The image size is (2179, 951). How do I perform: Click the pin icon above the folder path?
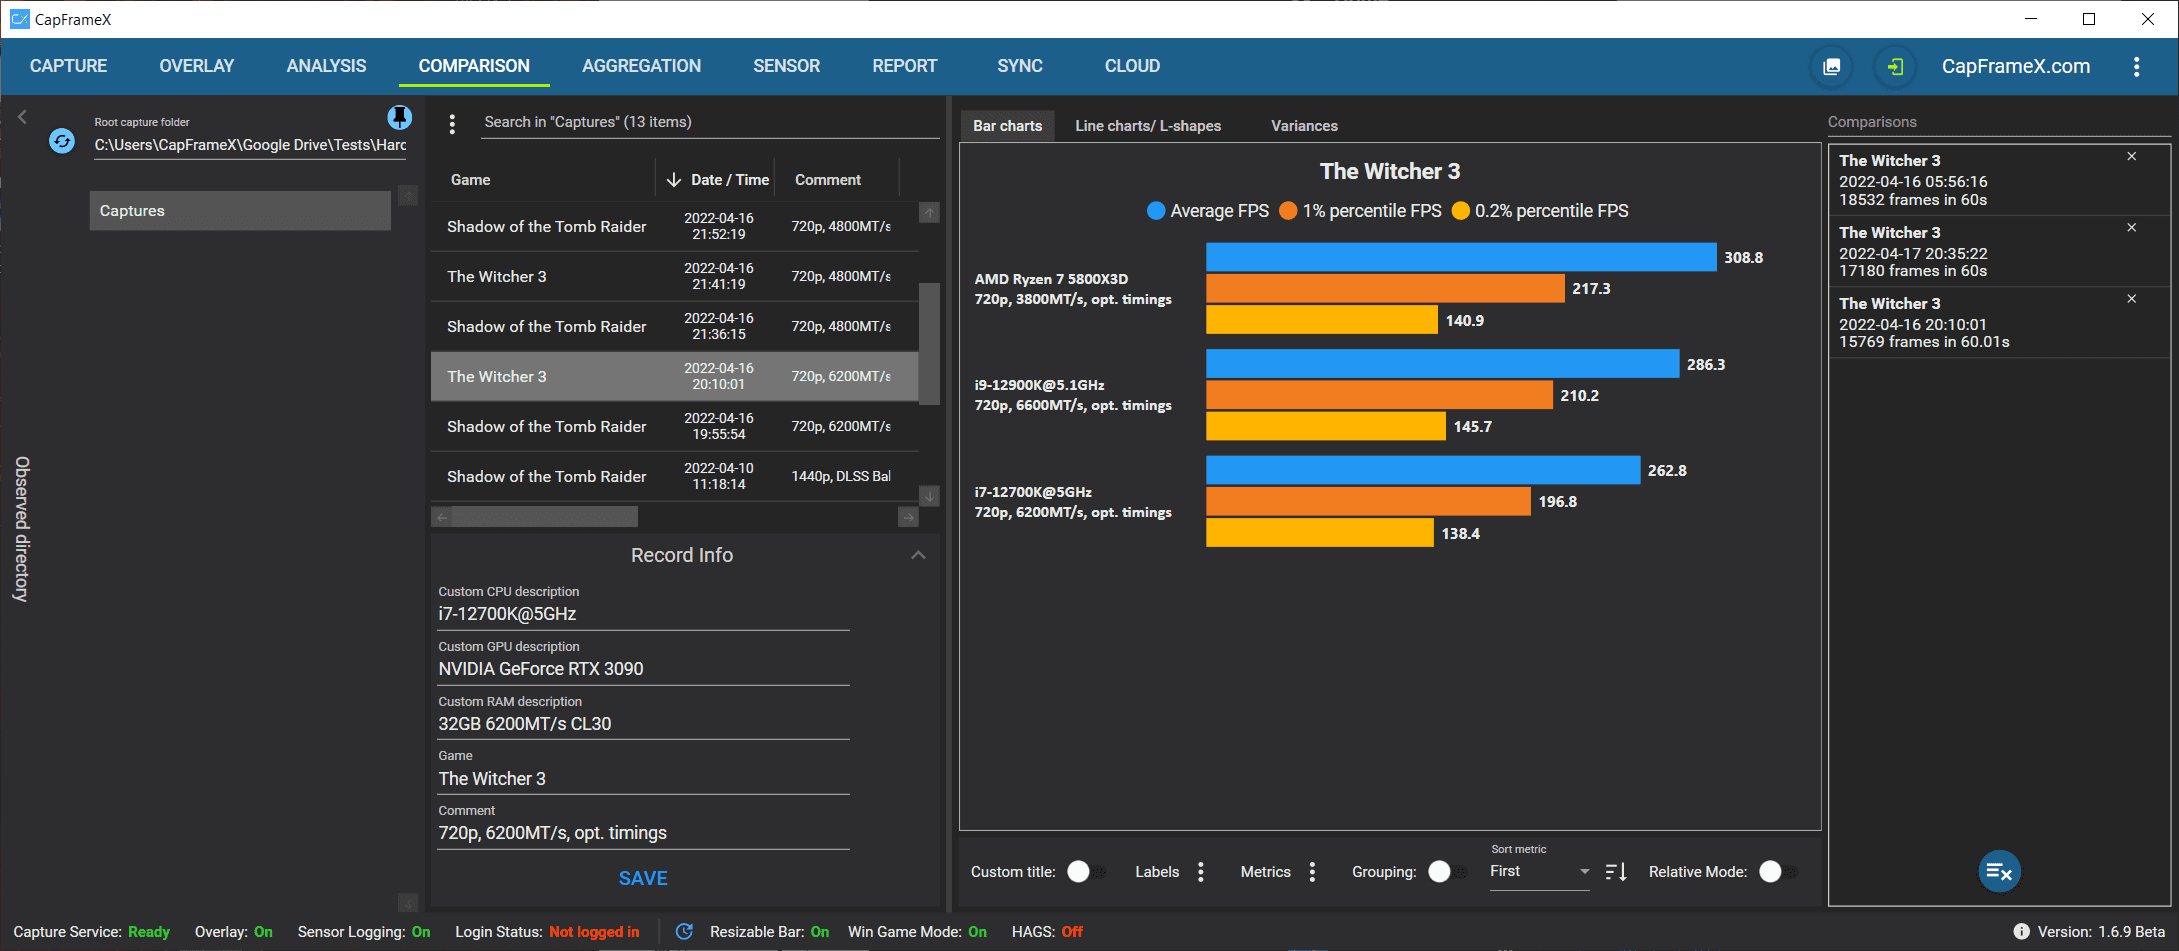[x=399, y=118]
